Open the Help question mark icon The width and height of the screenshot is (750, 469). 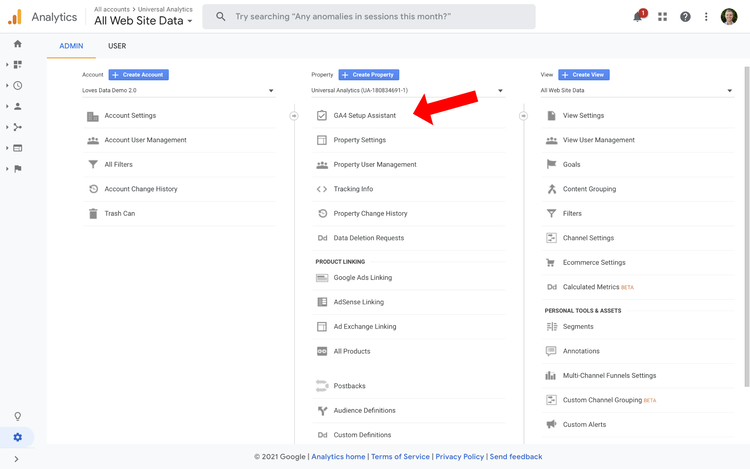(685, 17)
